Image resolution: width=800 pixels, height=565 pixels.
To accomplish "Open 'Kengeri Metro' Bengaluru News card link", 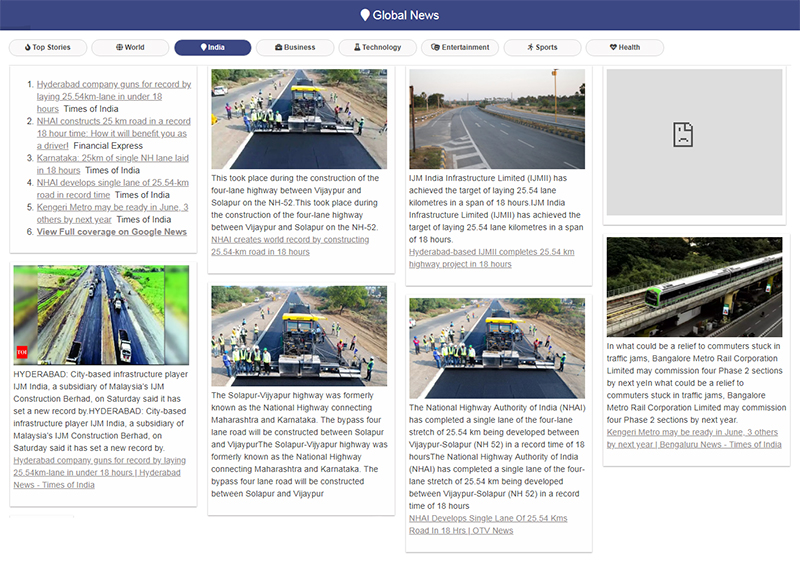I will [x=694, y=438].
